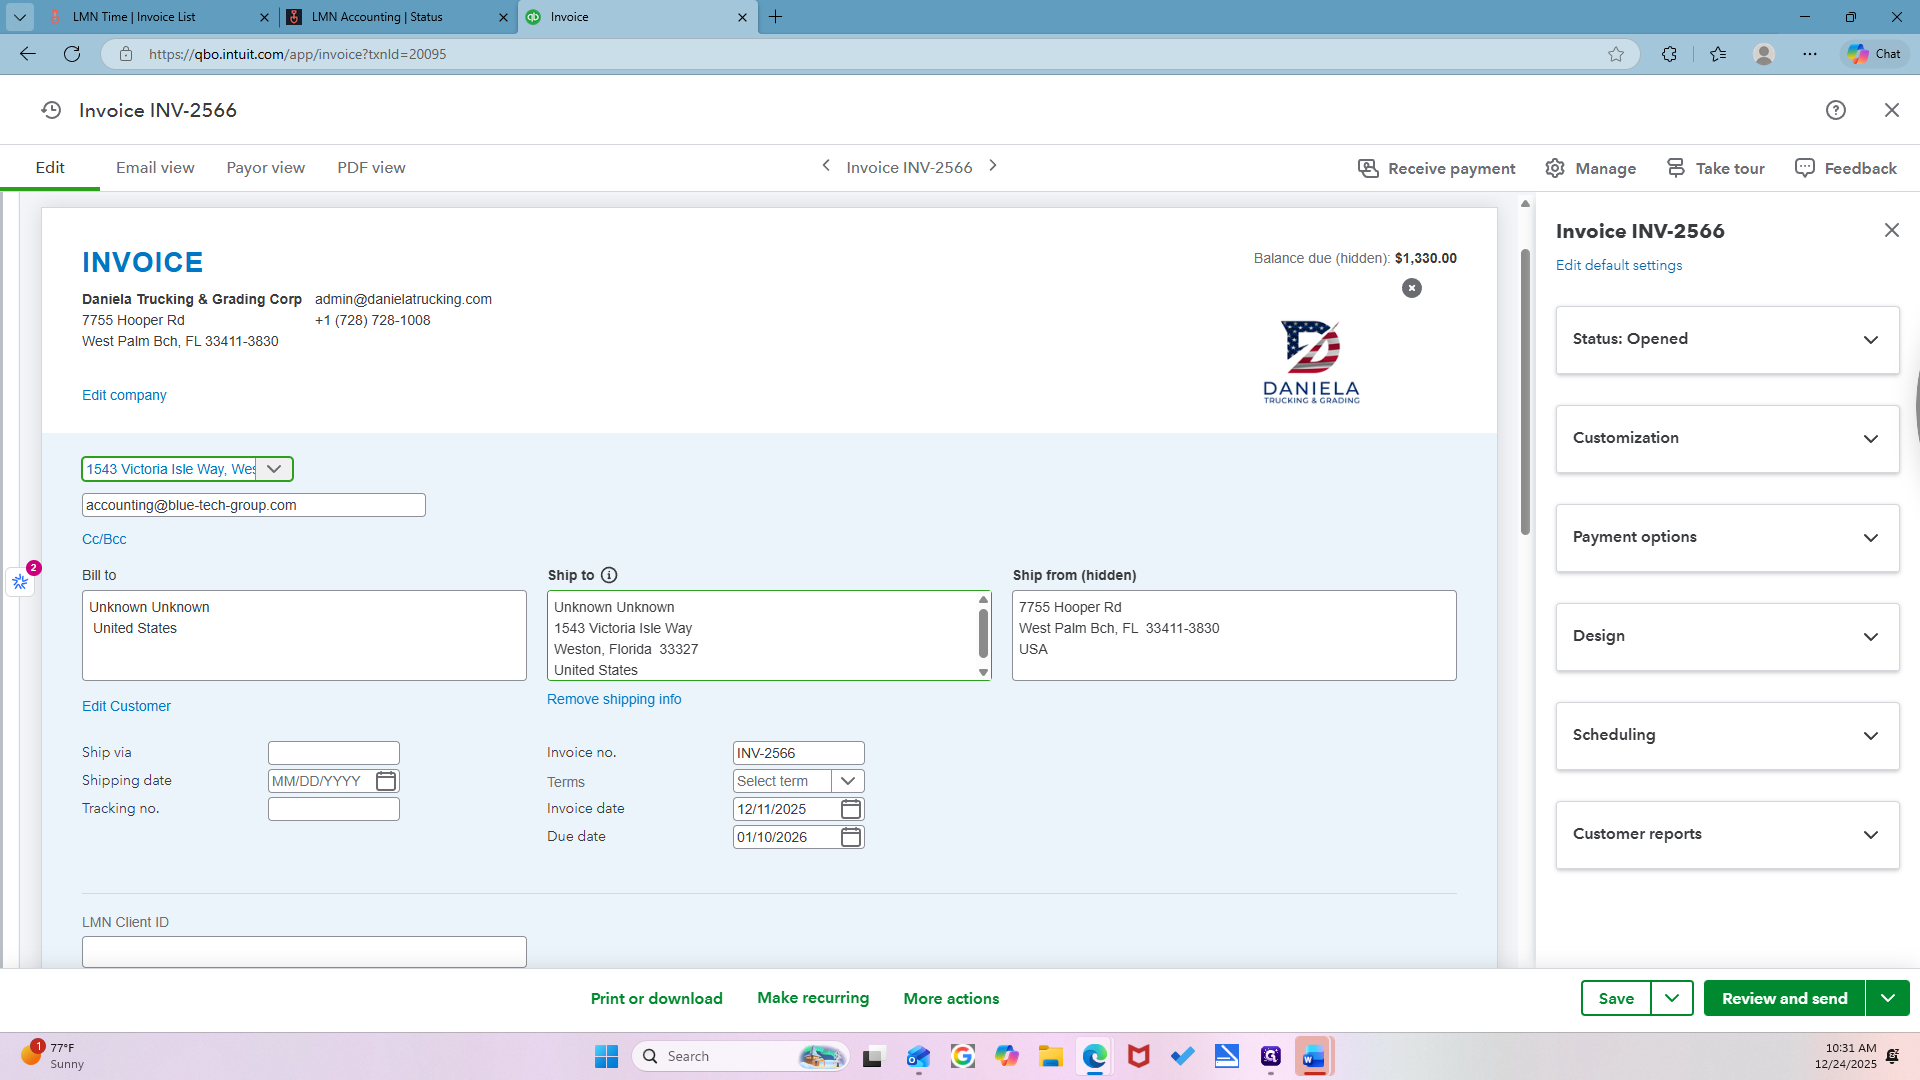Image resolution: width=1920 pixels, height=1080 pixels.
Task: Open the Due date calendar picker
Action: (x=851, y=837)
